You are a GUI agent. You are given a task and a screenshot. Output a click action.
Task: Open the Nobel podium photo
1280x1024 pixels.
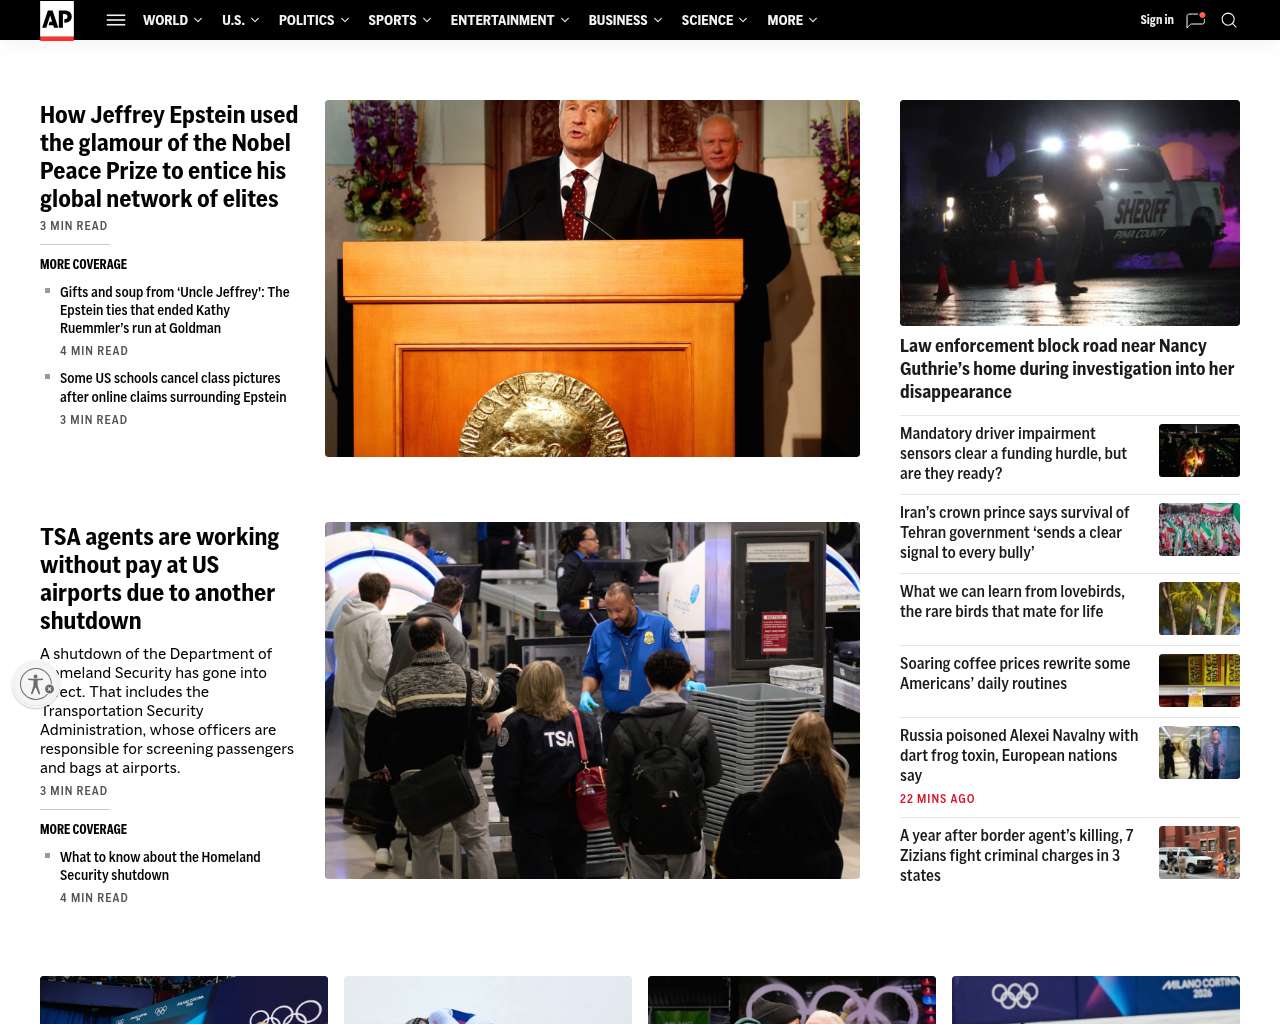click(x=592, y=278)
